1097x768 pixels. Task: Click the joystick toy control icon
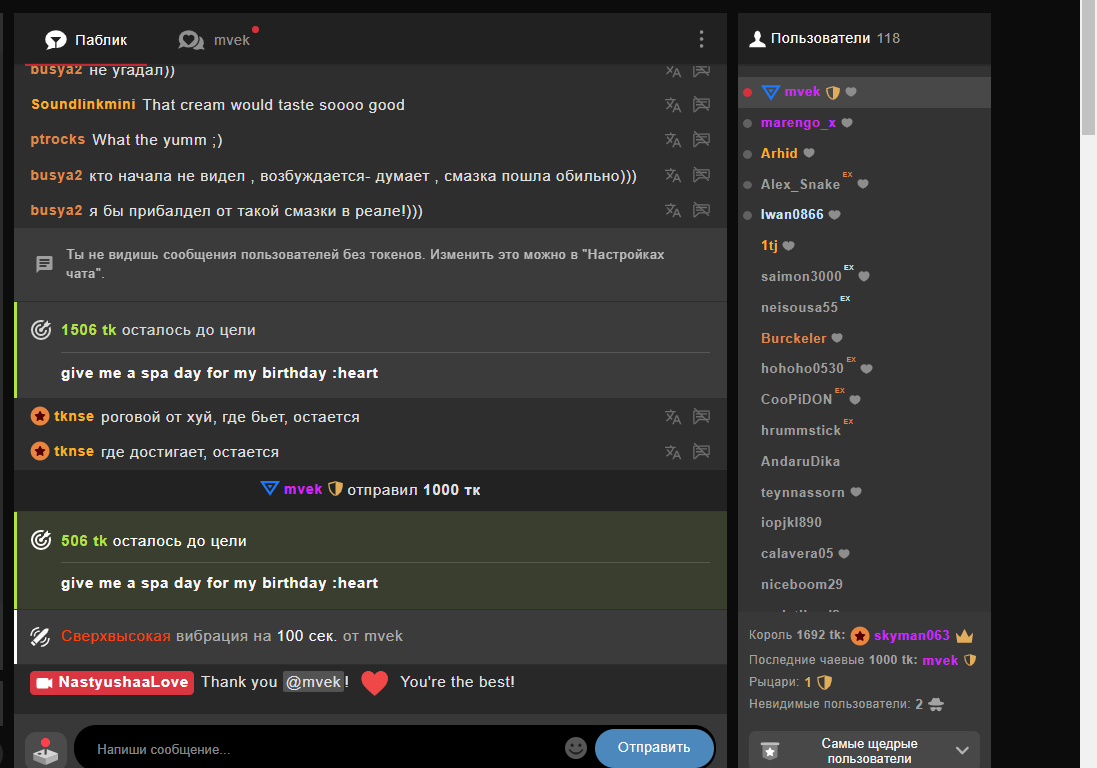coord(45,750)
